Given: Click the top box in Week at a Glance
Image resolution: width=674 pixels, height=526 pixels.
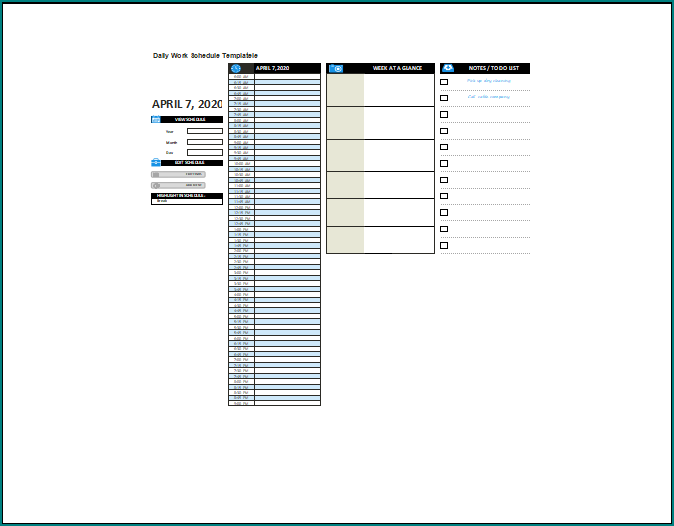Looking at the screenshot, I should (380, 90).
